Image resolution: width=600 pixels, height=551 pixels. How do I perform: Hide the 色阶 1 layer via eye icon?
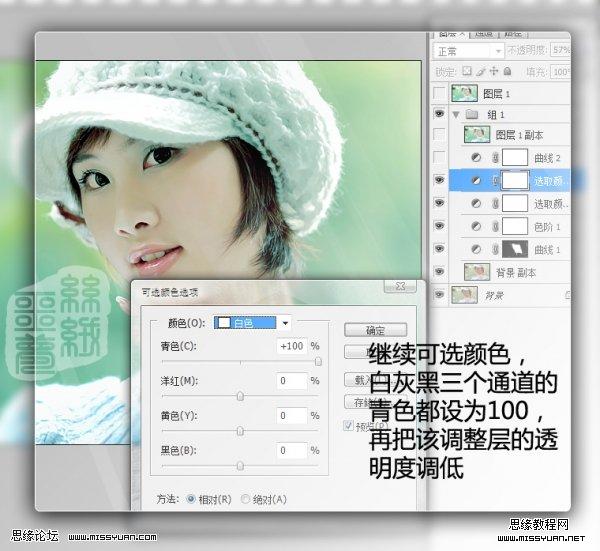[x=441, y=226]
